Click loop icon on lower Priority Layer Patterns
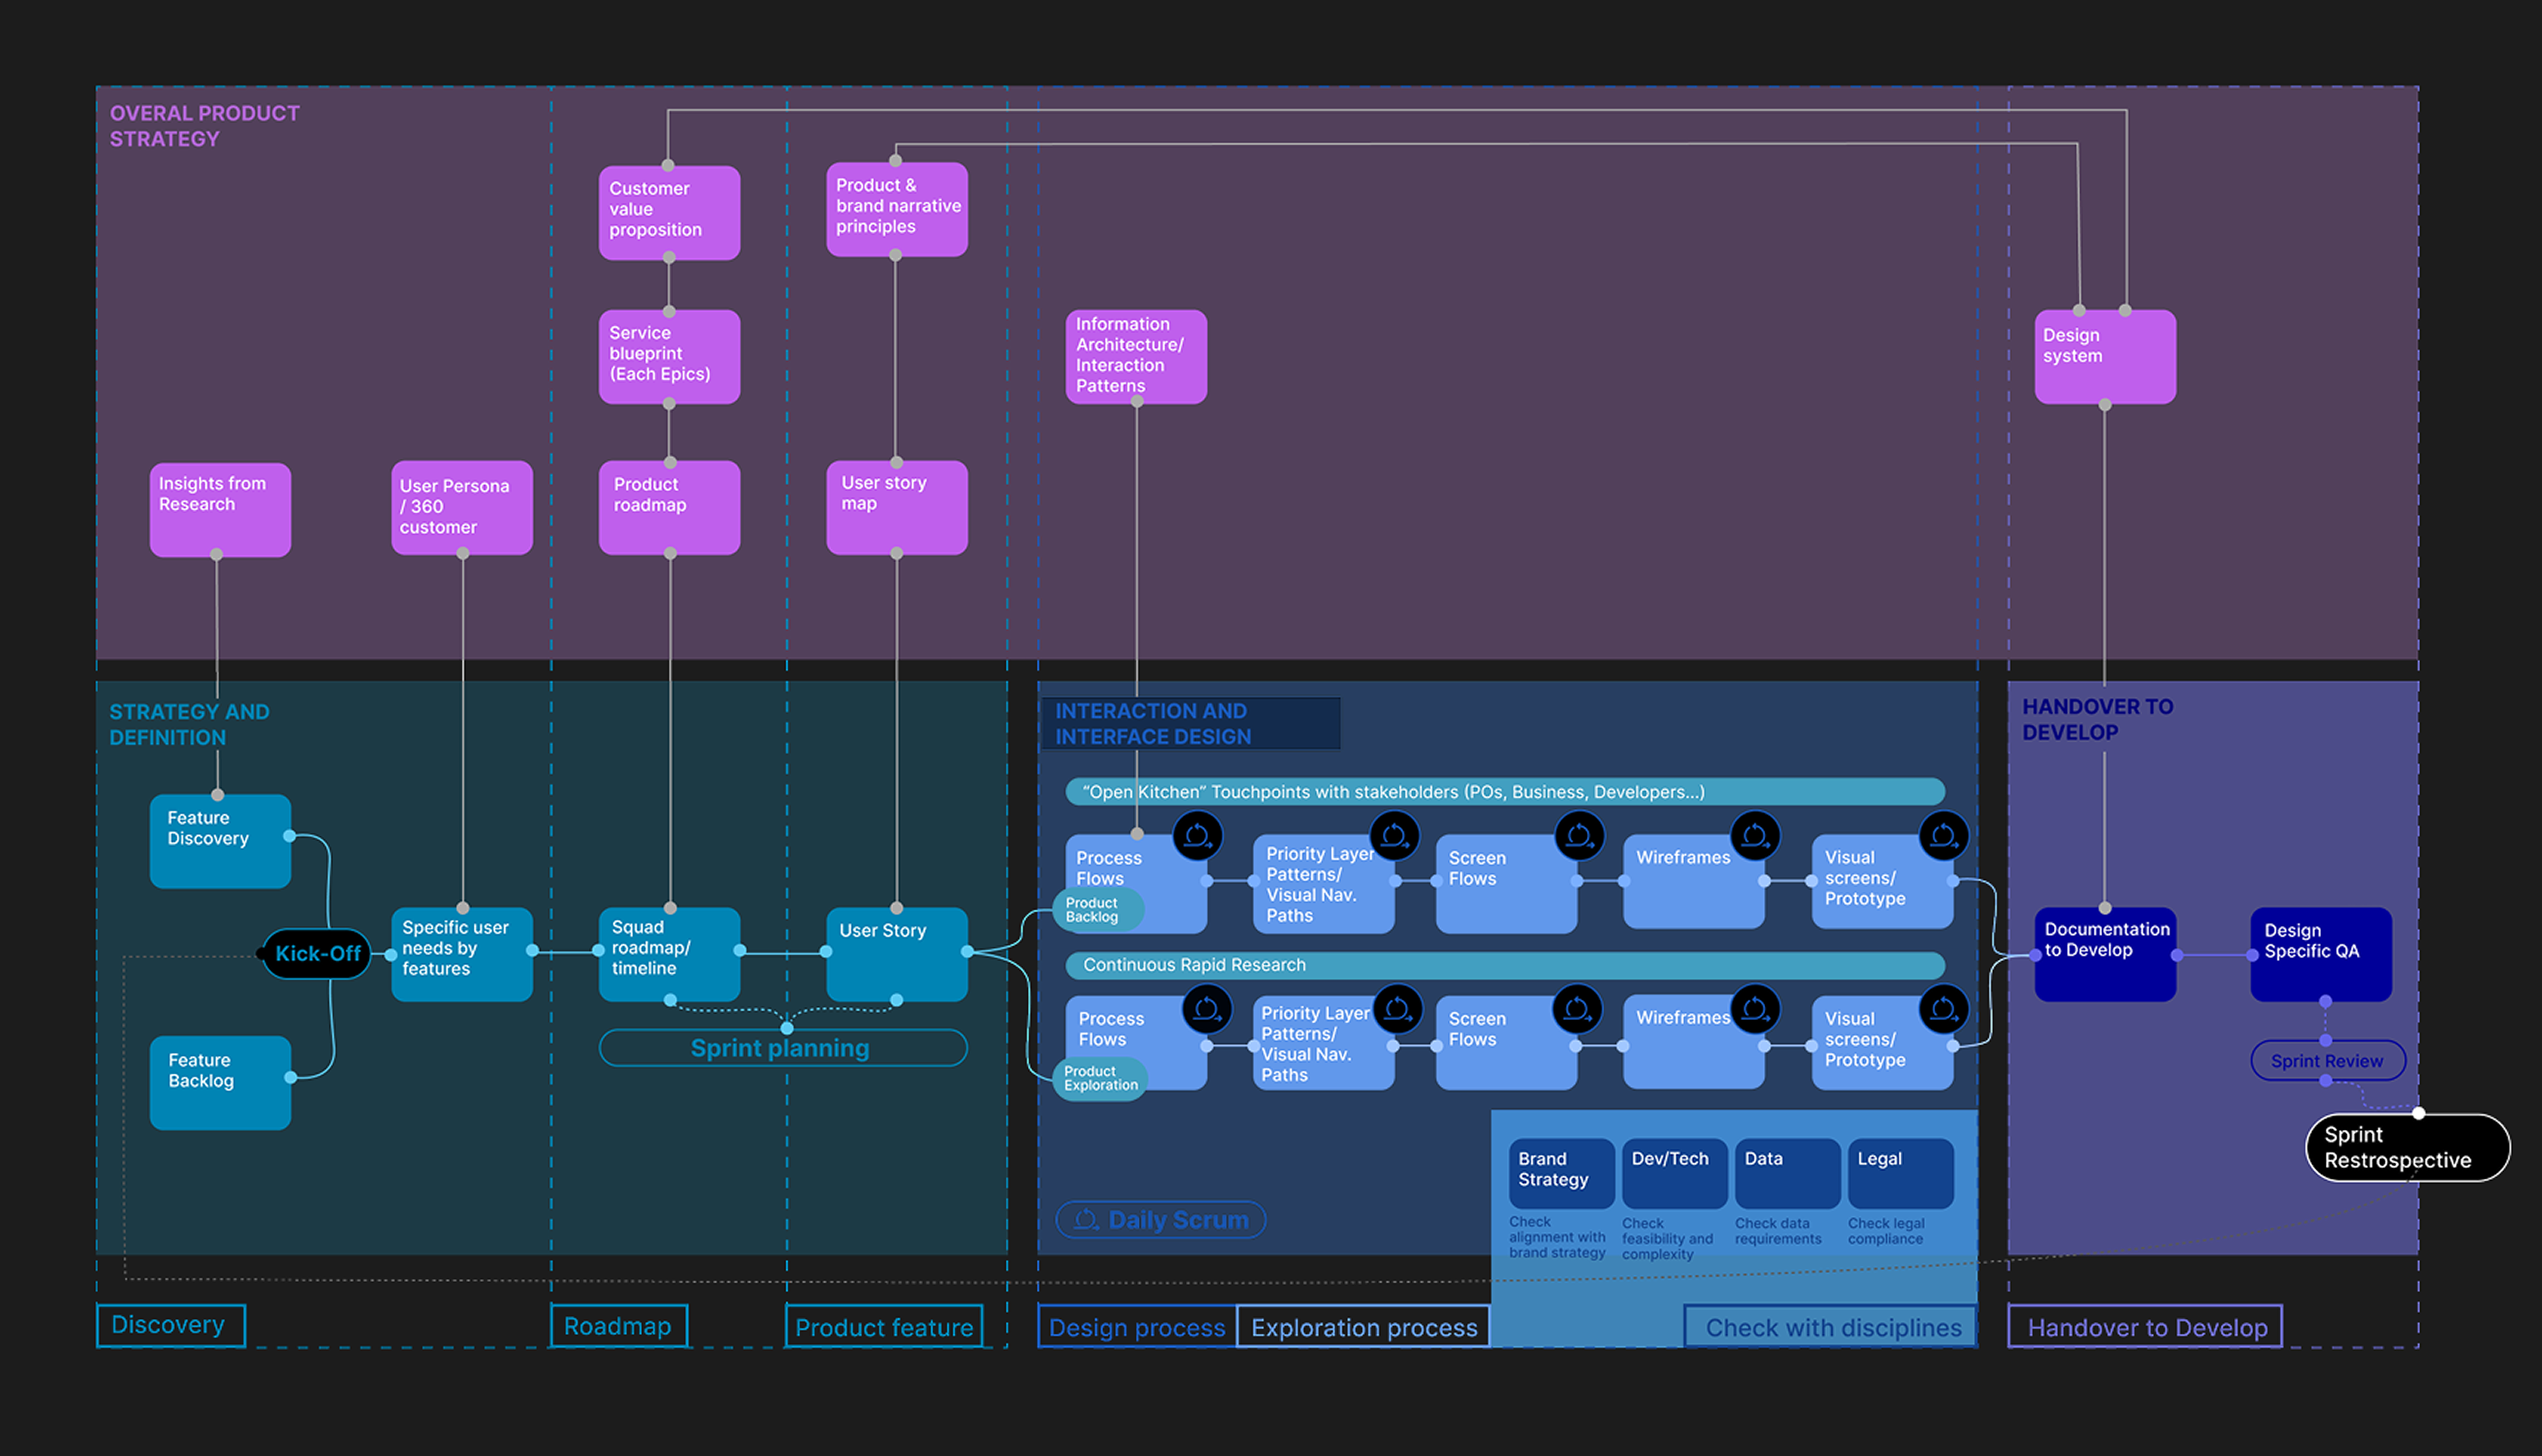Viewport: 2542px width, 1456px height. tap(1397, 1009)
